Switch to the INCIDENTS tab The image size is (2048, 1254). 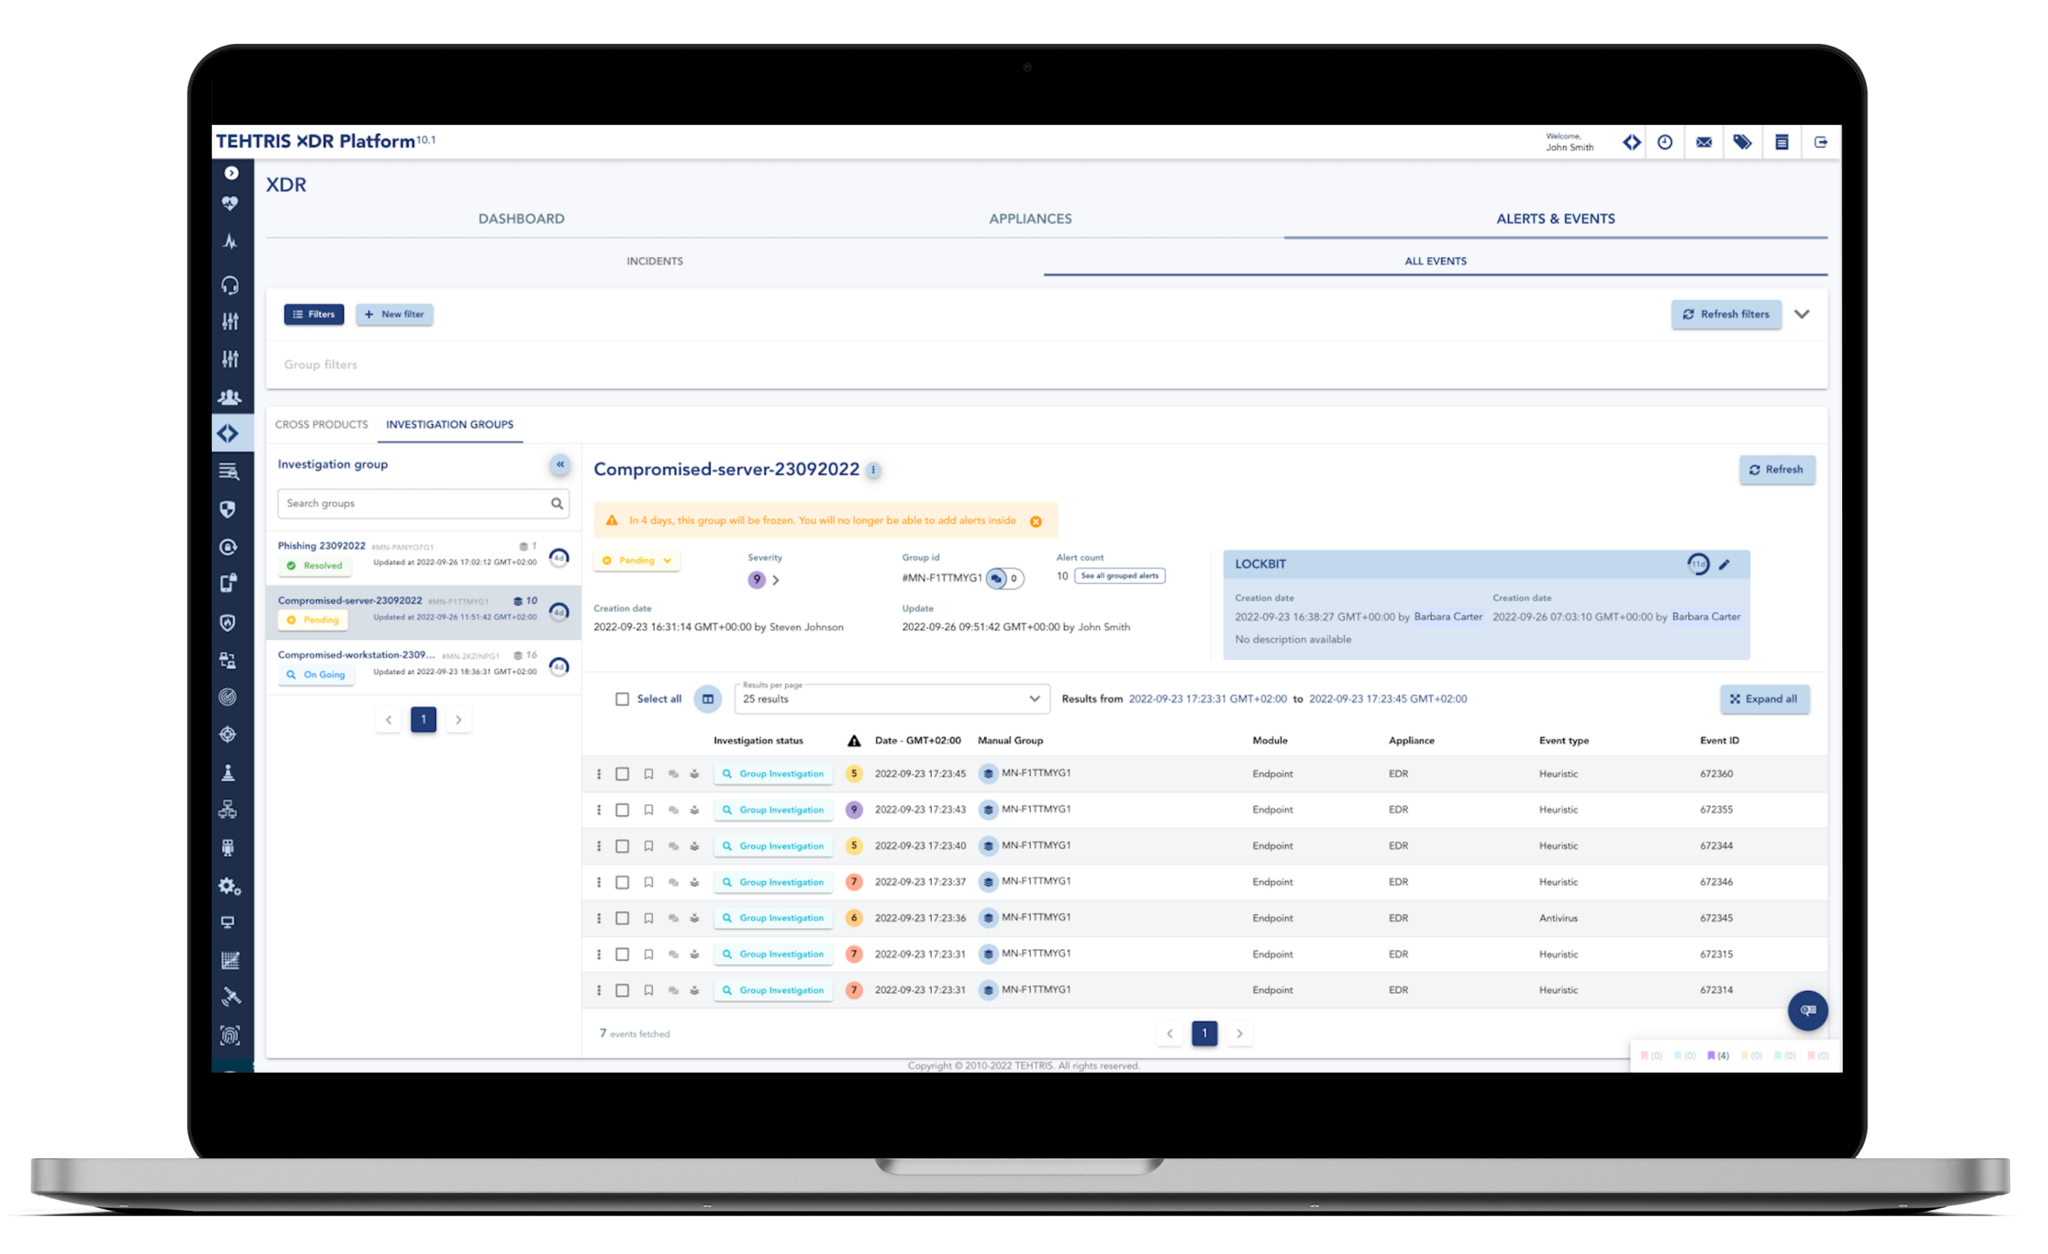[655, 261]
